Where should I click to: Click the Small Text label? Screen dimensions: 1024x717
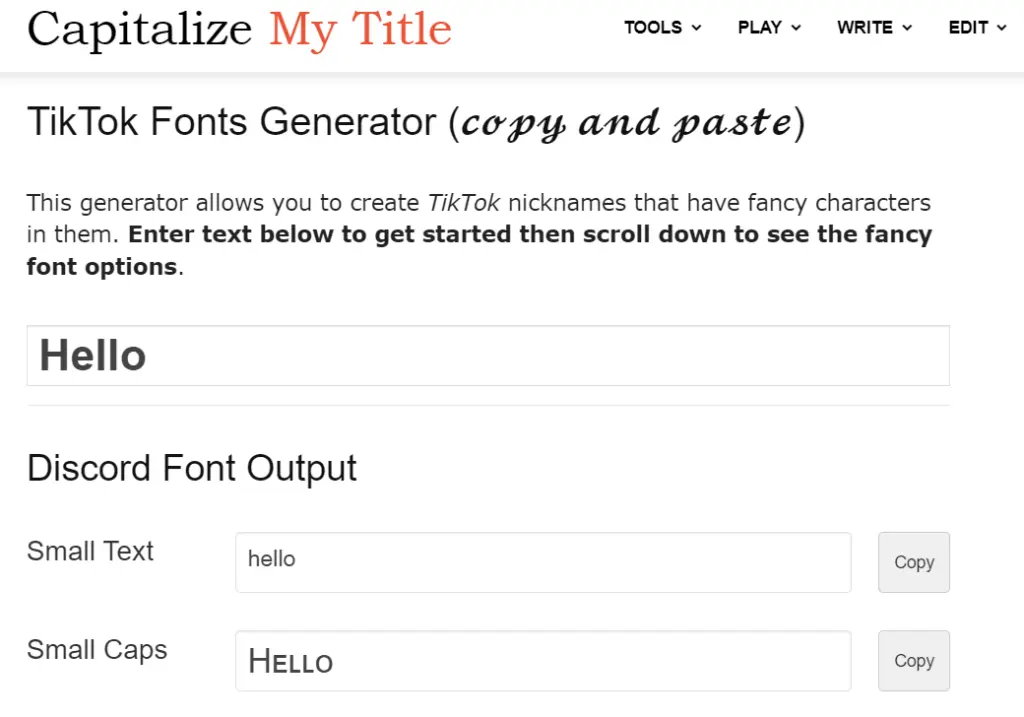tap(90, 551)
